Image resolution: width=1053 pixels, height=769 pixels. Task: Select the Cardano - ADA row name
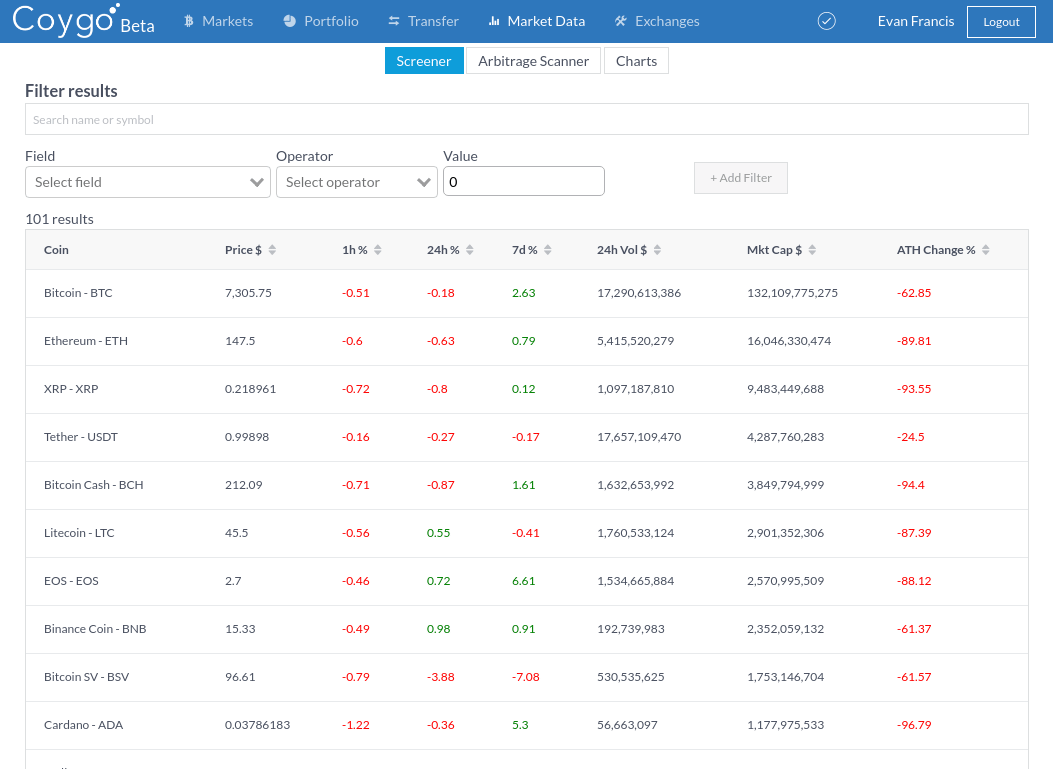click(83, 725)
